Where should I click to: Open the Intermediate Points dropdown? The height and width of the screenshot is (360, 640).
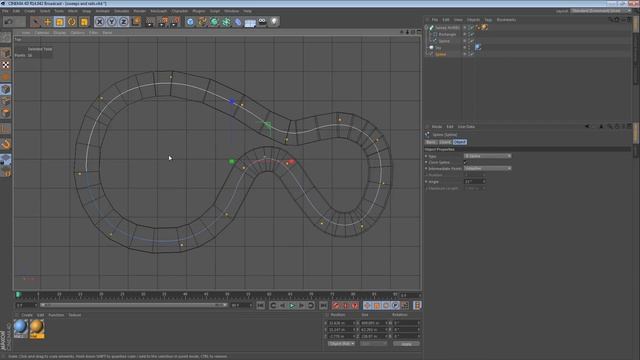click(487, 168)
